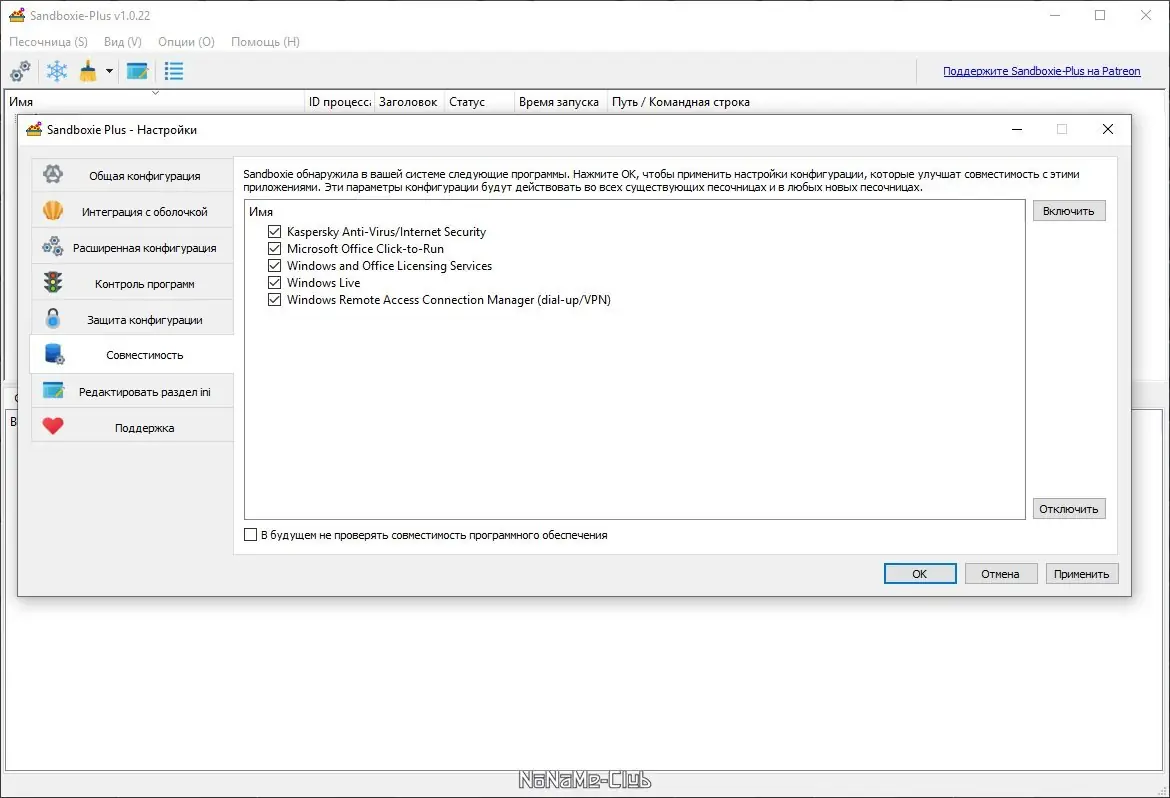Open the Помощь (H) menu
Screen dimensions: 1170x798
266,42
